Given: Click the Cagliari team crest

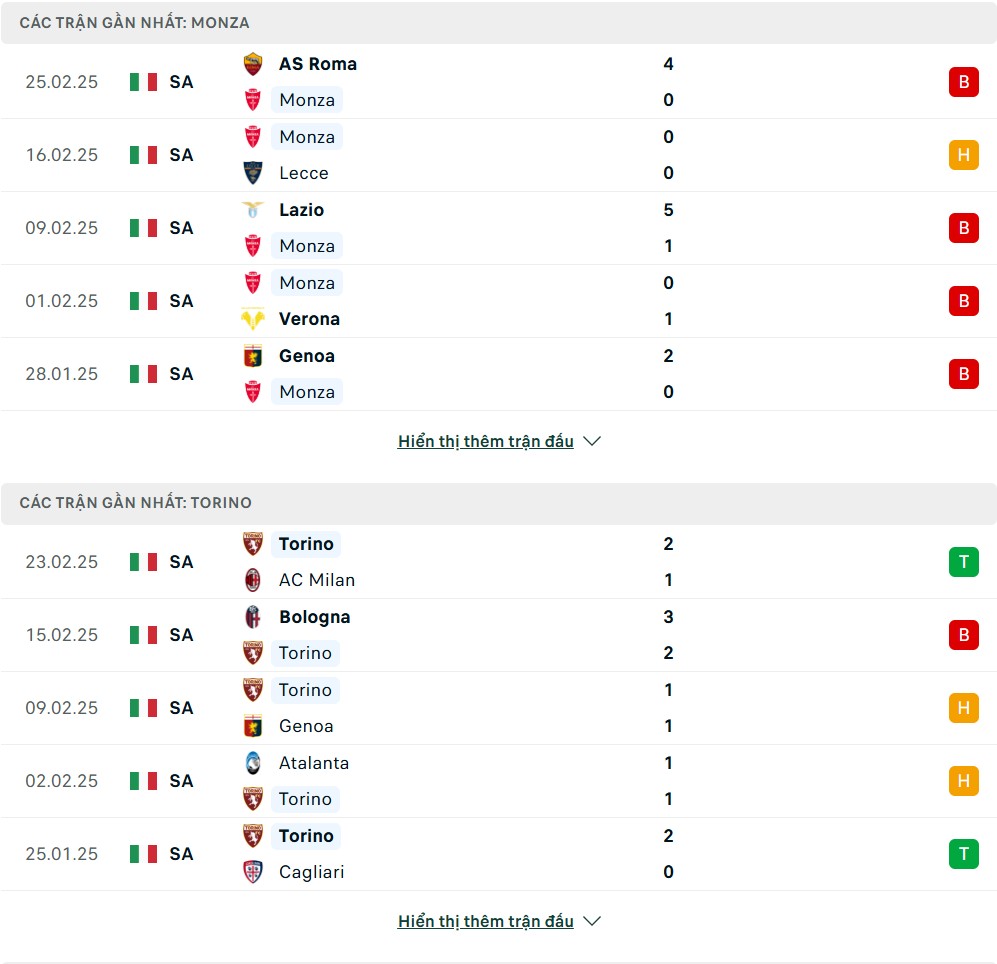Looking at the screenshot, I should (x=253, y=872).
